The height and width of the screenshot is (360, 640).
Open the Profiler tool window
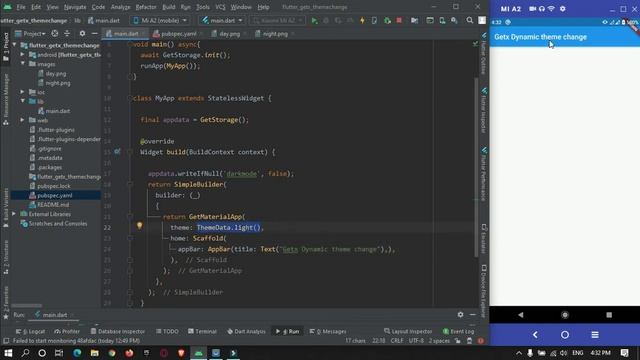click(x=67, y=331)
